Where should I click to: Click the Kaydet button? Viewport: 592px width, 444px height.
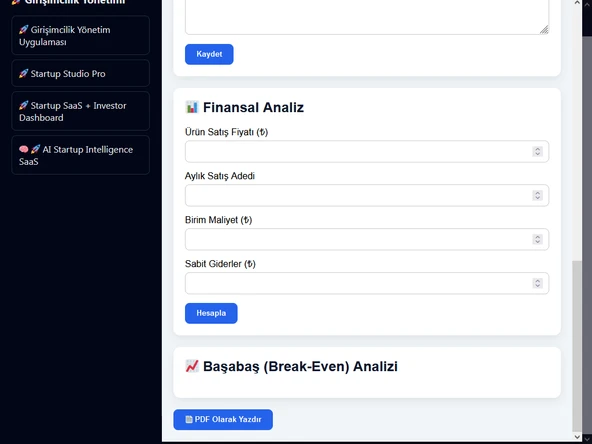click(209, 54)
